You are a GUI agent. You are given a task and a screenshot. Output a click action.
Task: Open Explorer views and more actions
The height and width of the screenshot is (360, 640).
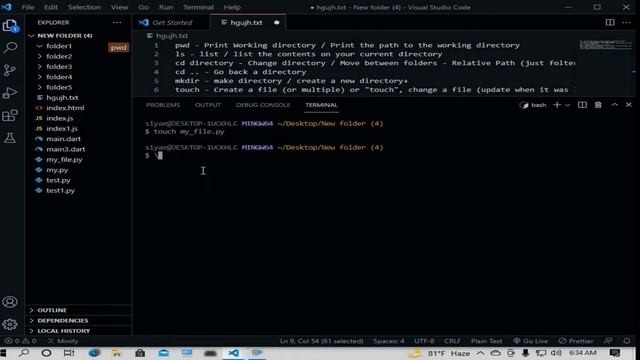(117, 22)
